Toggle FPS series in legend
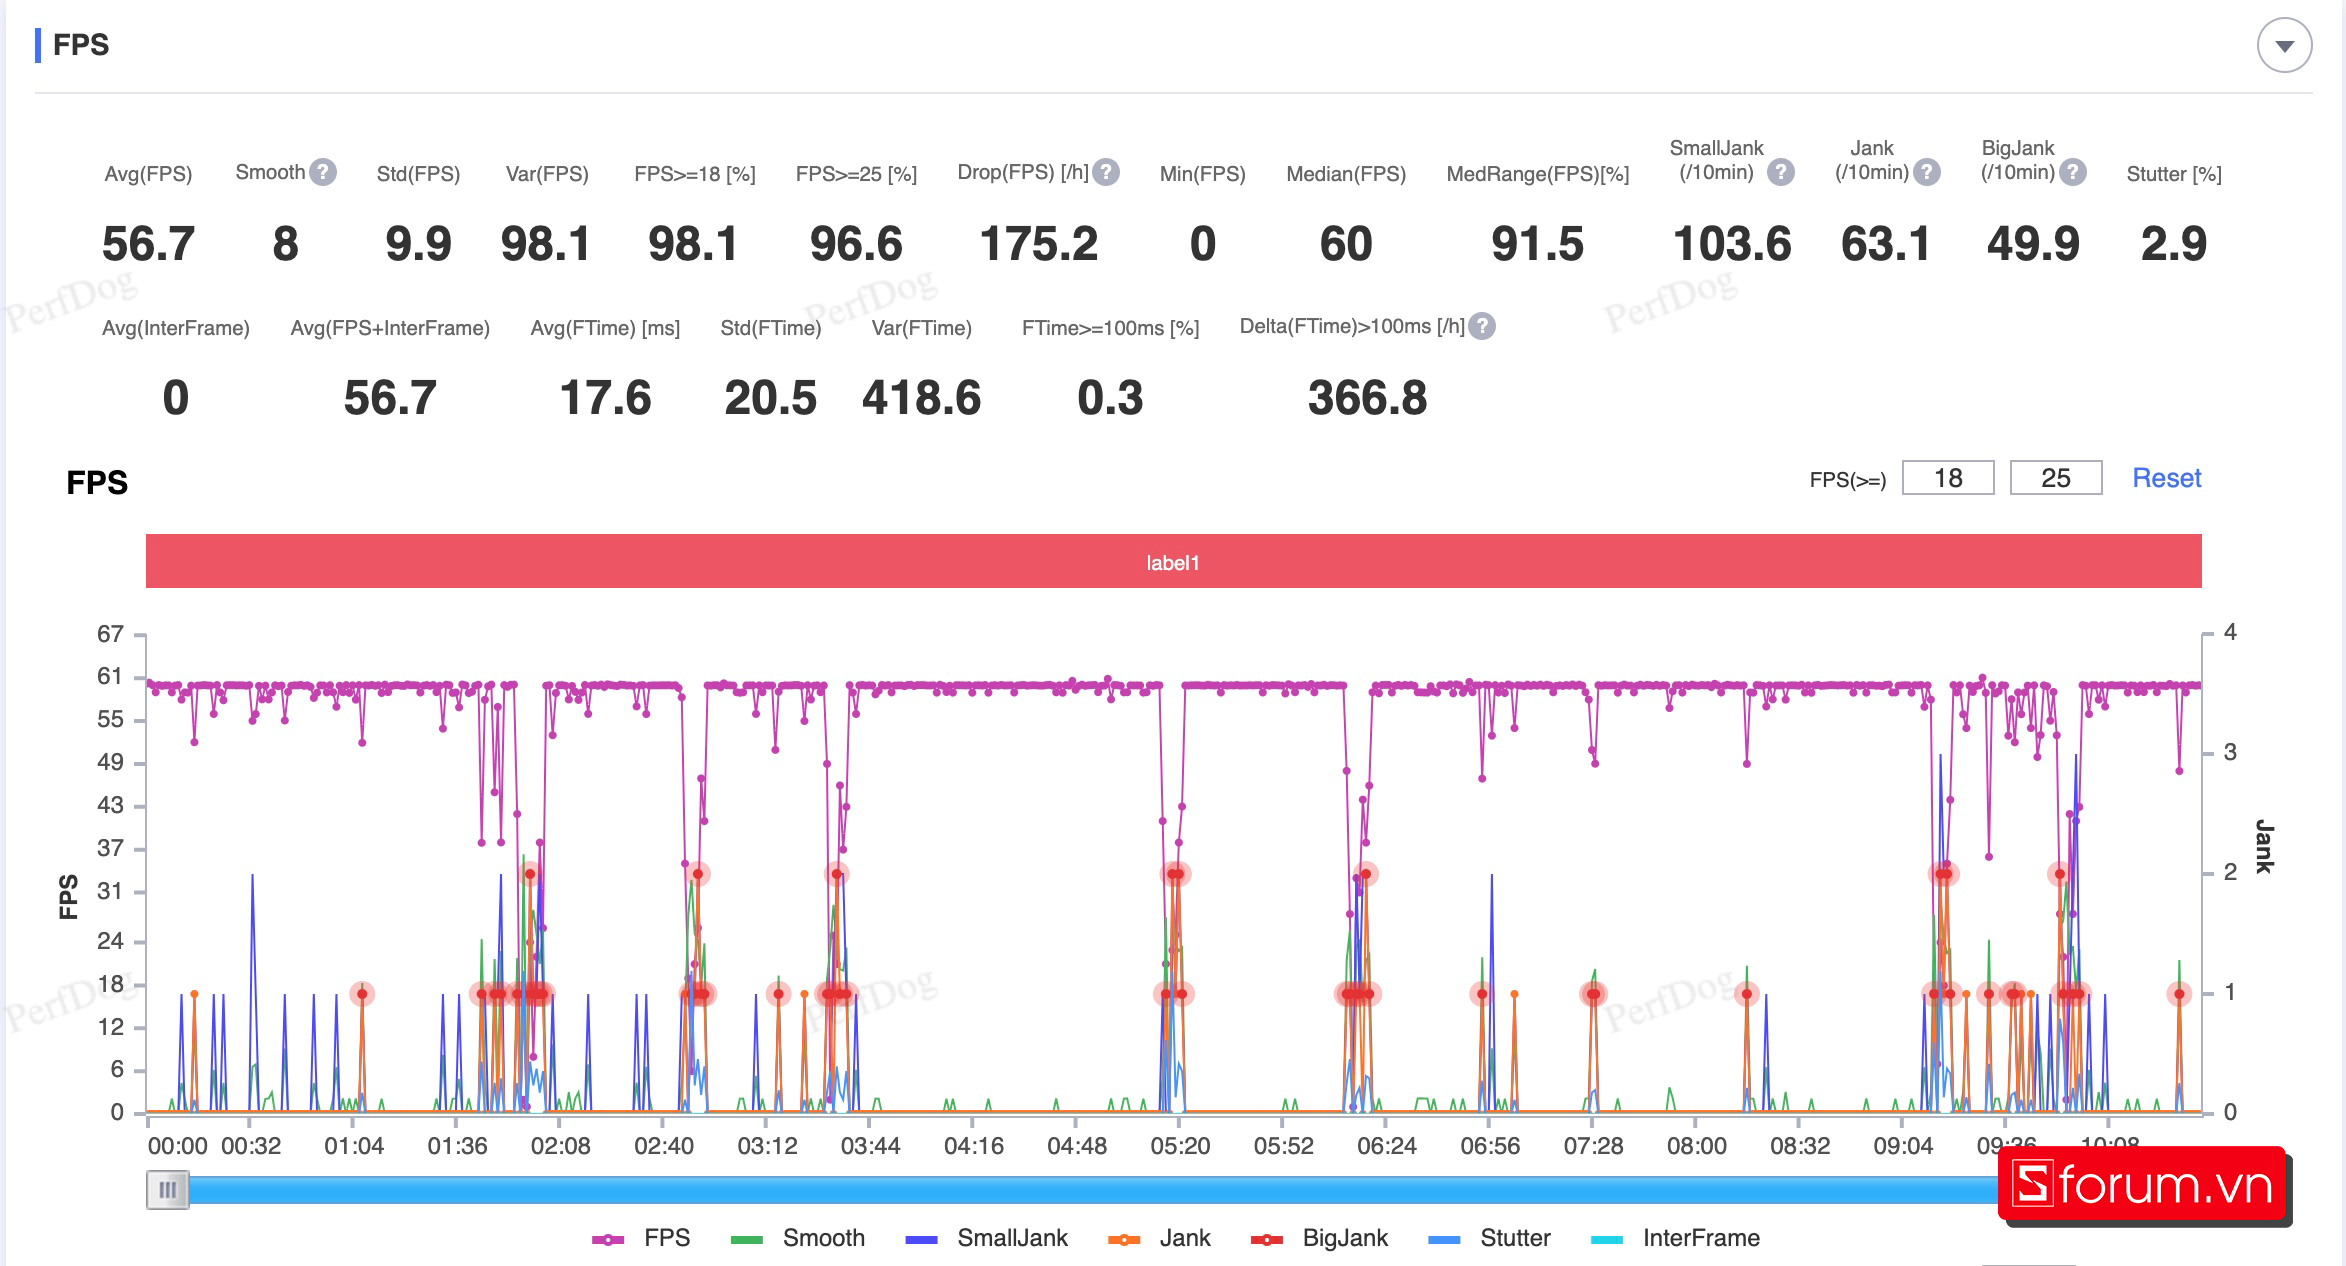 click(641, 1238)
